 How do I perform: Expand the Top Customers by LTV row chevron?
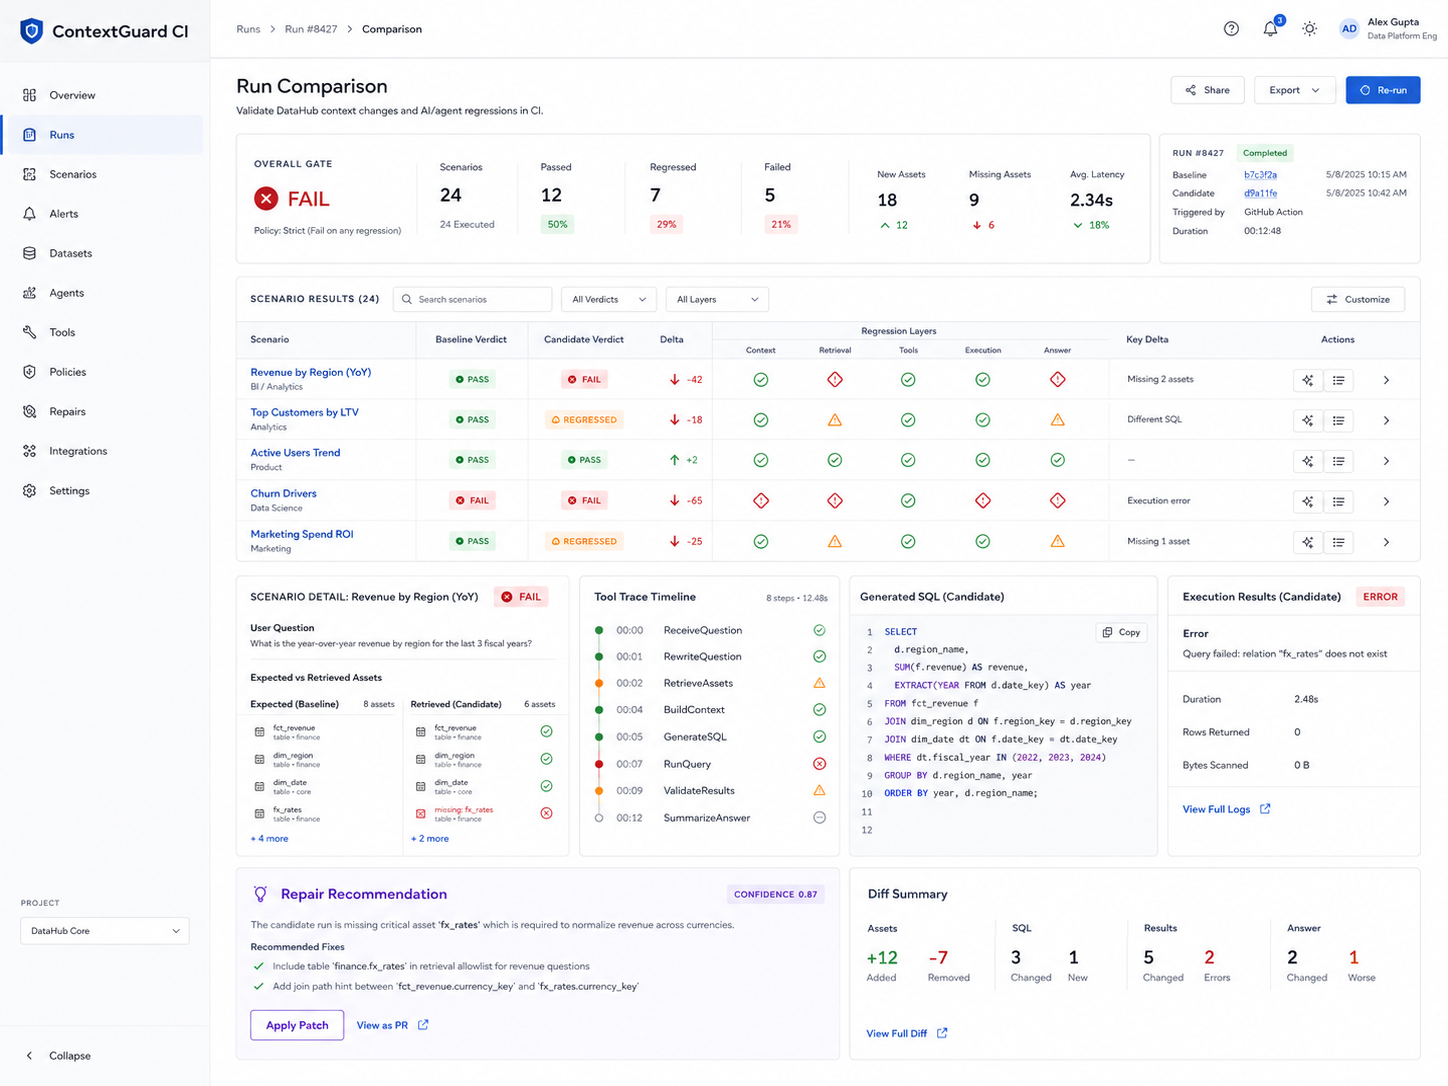tap(1386, 420)
